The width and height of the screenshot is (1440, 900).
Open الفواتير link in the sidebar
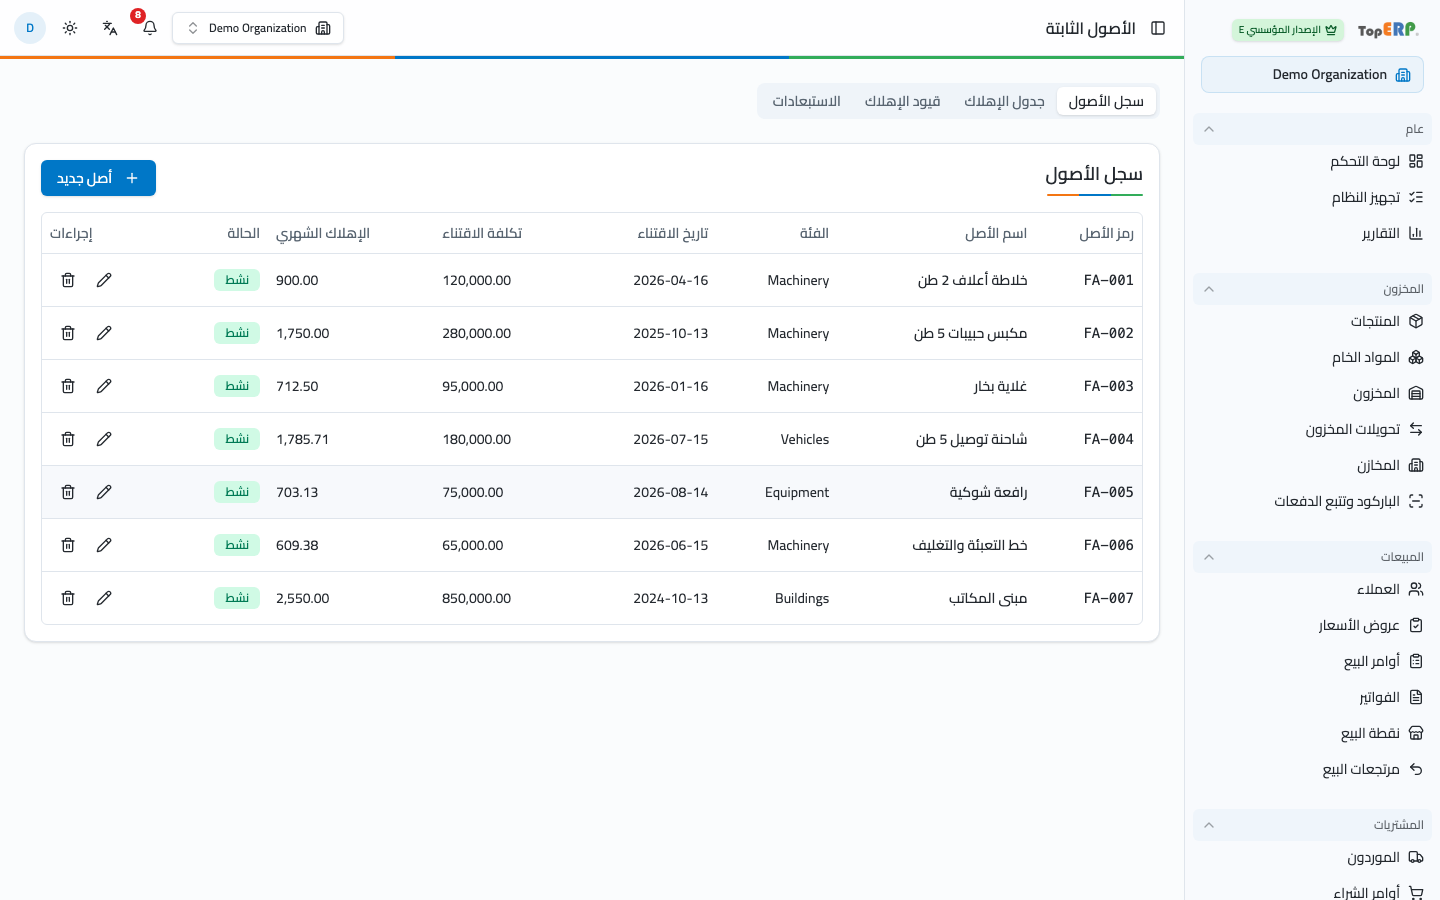click(x=1312, y=697)
